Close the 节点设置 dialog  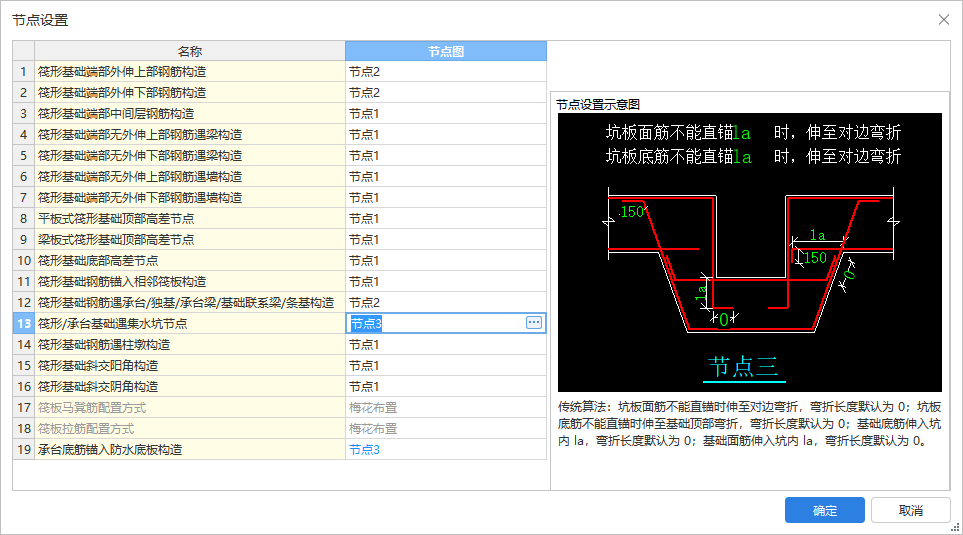pyautogui.click(x=944, y=20)
